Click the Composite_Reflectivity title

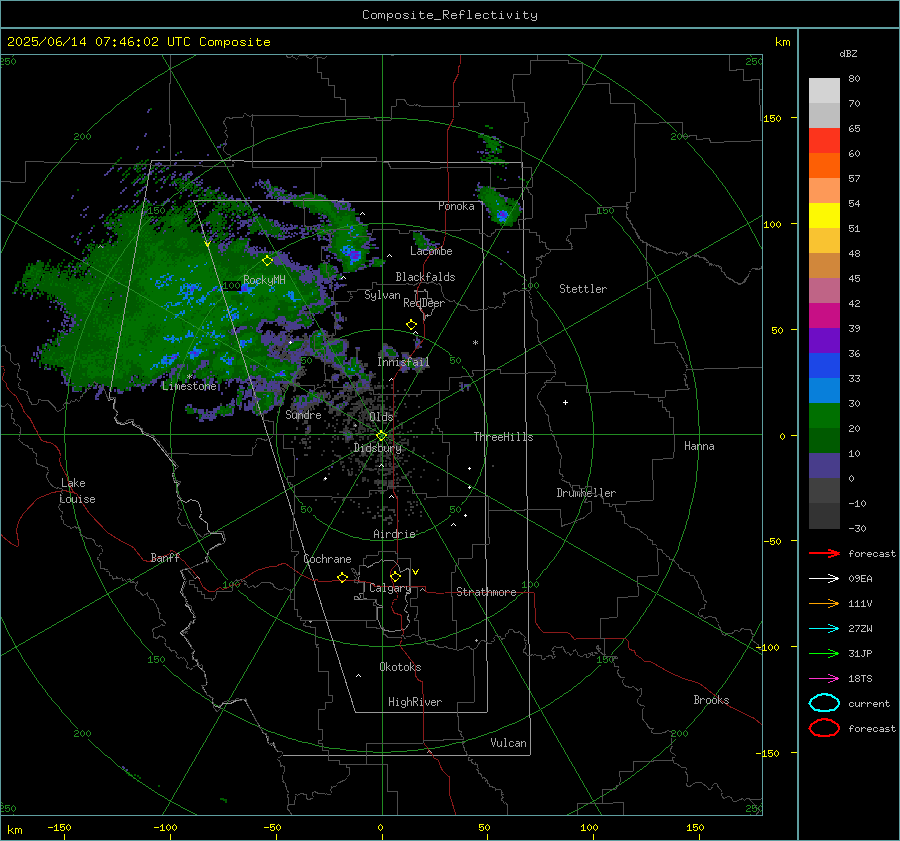449,15
